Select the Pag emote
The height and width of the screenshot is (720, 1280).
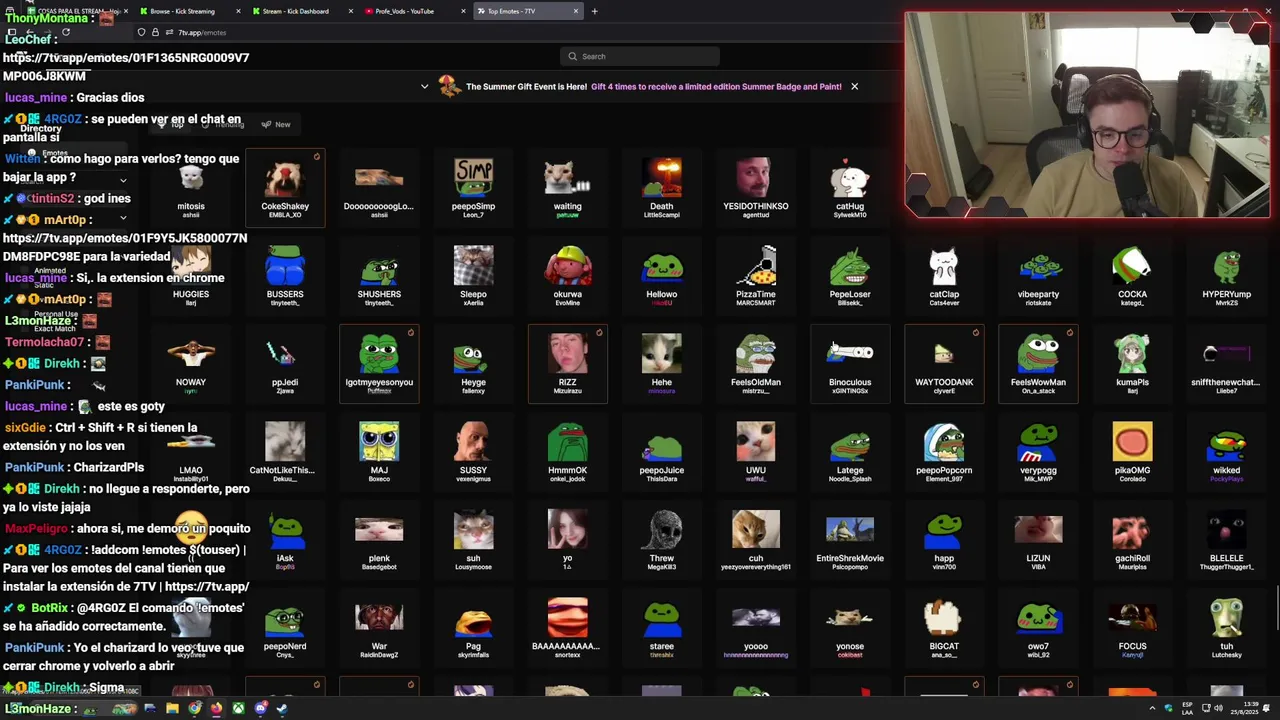(x=473, y=628)
